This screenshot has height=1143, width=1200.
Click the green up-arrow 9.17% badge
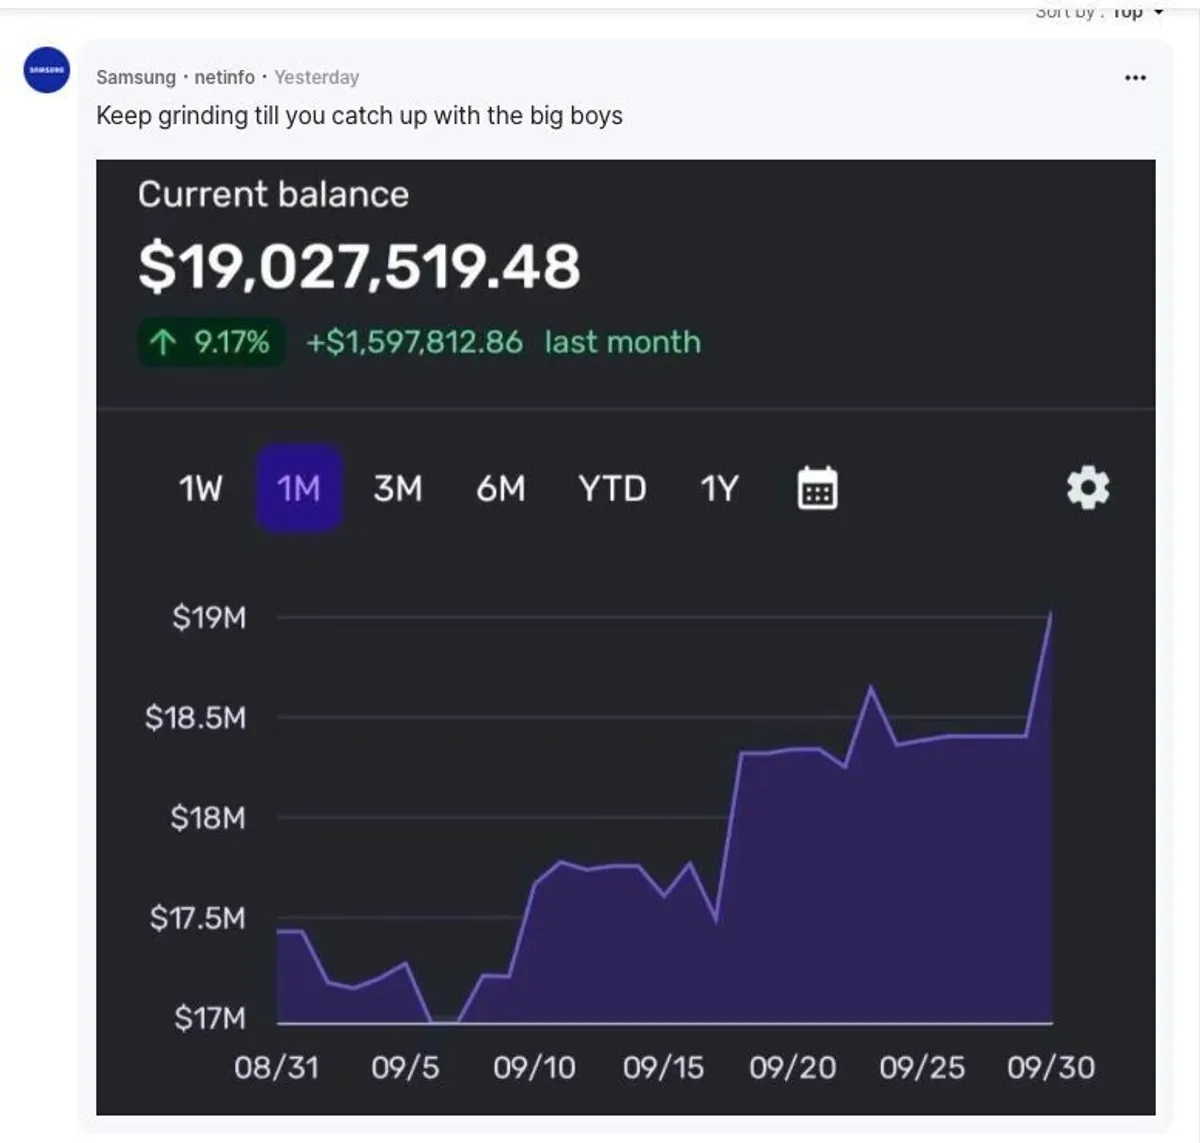coord(211,343)
